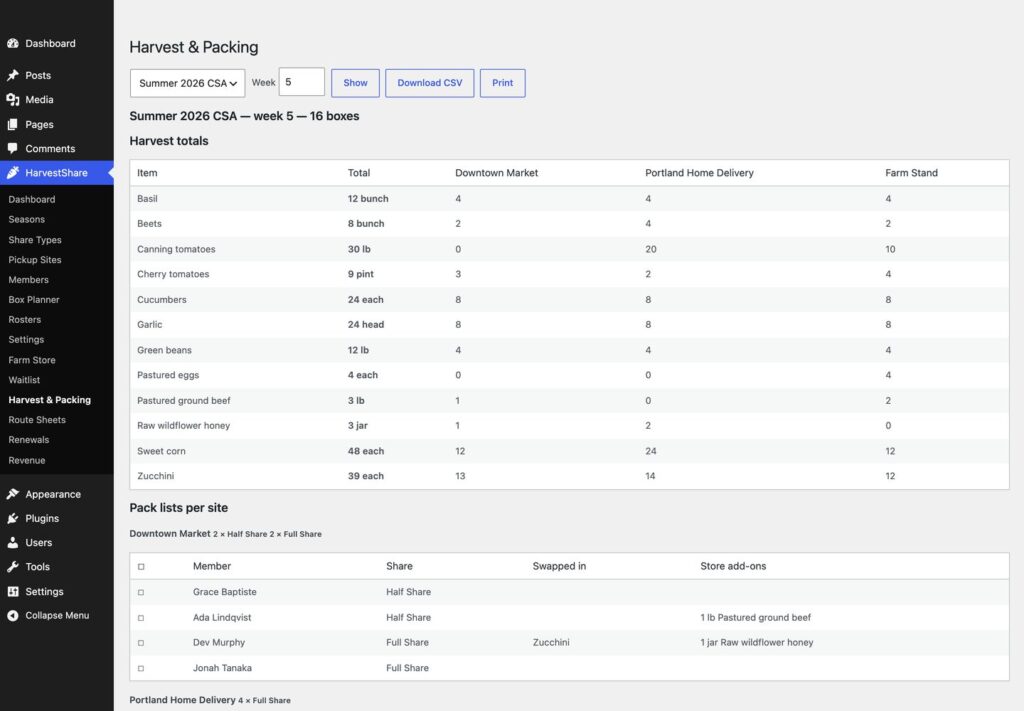The image size is (1024, 711).
Task: Click the Appearance paintbrush icon
Action: click(x=12, y=494)
